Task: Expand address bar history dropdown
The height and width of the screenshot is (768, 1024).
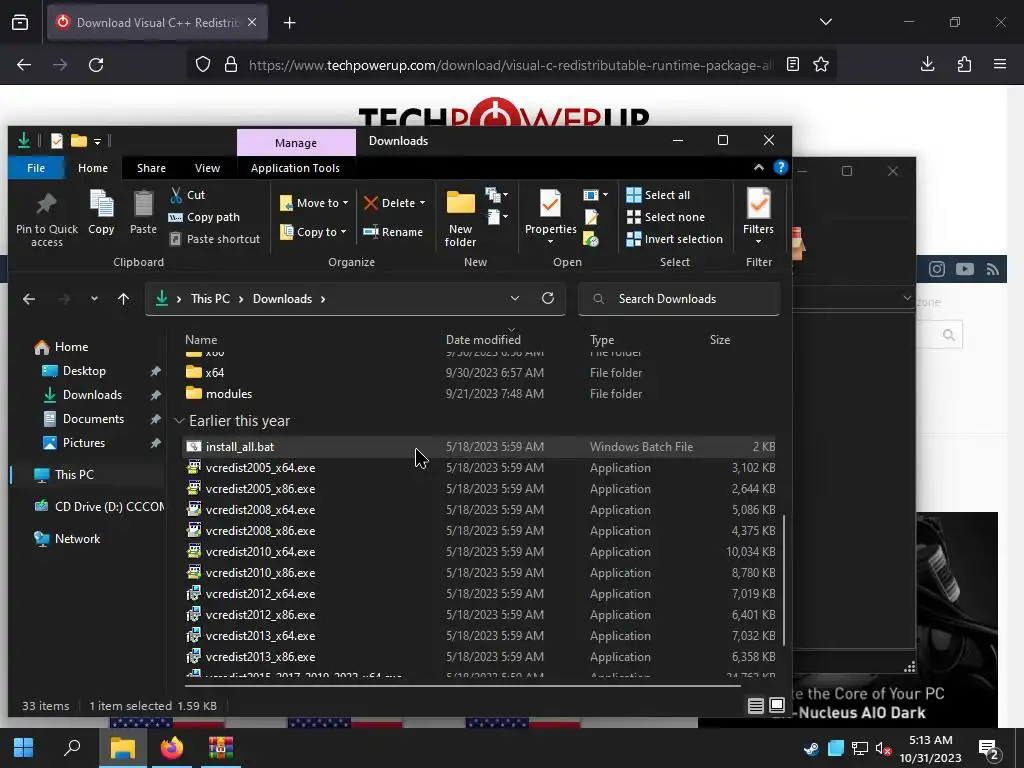Action: point(515,298)
